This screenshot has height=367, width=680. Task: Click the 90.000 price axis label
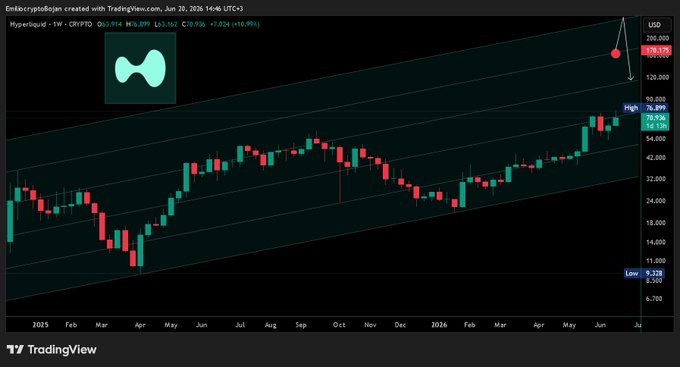coord(656,99)
